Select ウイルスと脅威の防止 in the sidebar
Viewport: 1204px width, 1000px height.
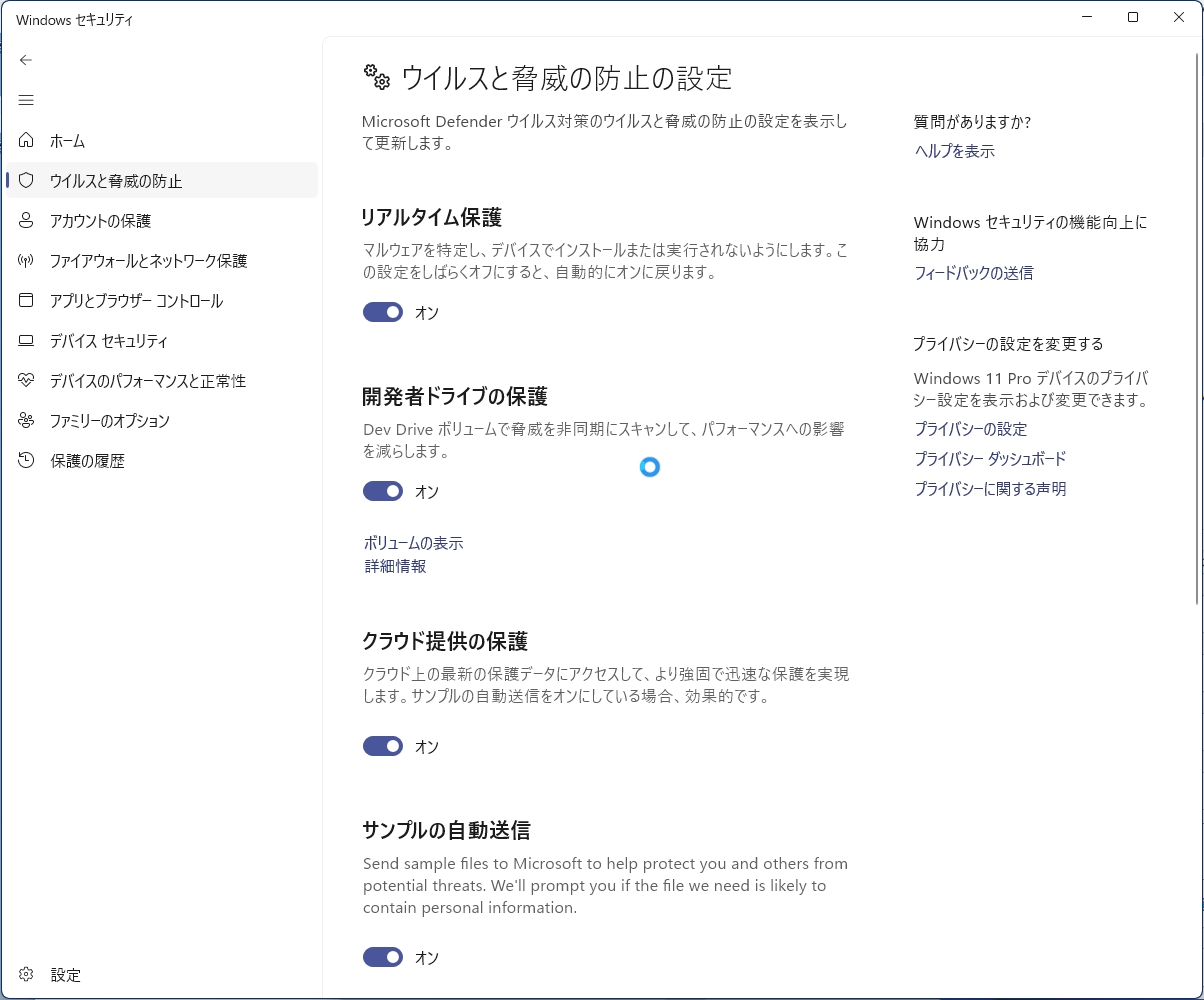pyautogui.click(x=116, y=181)
